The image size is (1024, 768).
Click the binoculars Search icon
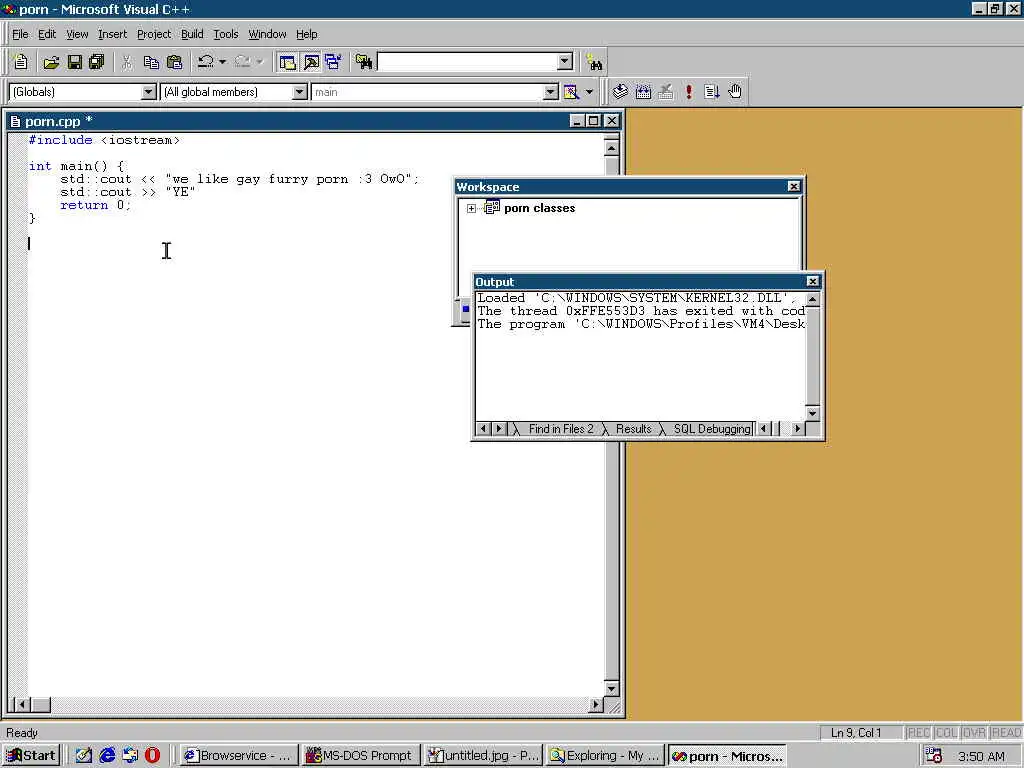click(595, 63)
